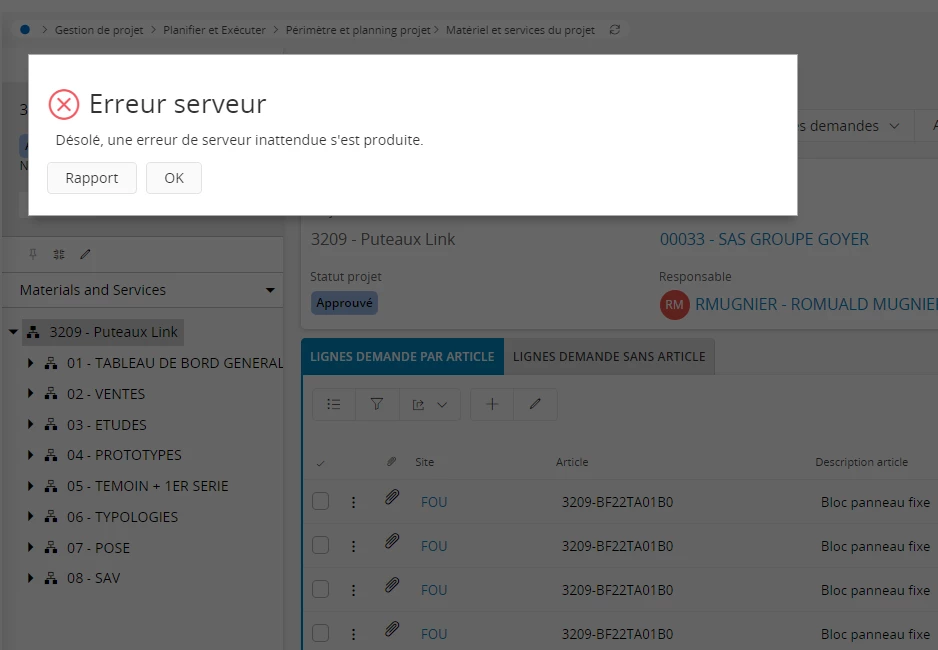
Task: Toggle select-all checkmark in table header
Action: click(321, 463)
